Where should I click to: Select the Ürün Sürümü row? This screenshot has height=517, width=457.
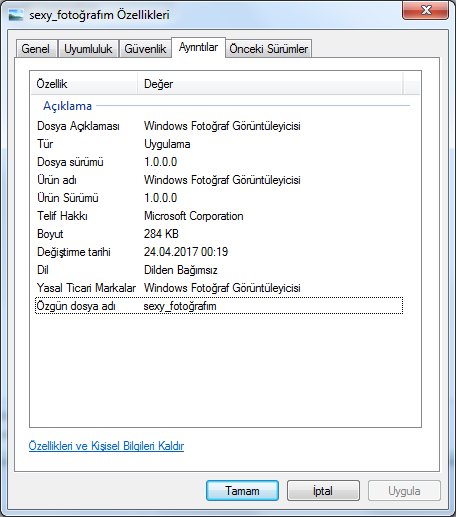[x=219, y=198]
